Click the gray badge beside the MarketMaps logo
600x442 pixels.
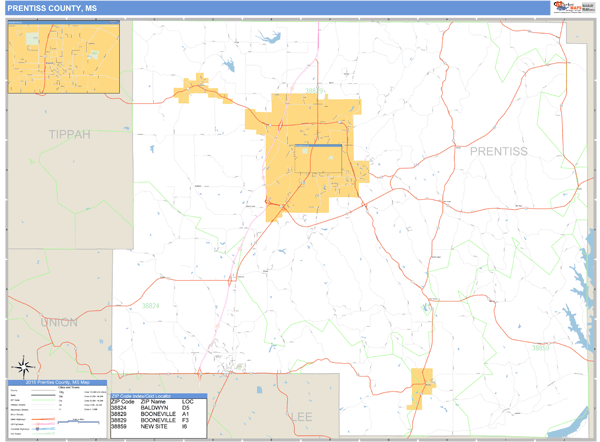pos(588,7)
